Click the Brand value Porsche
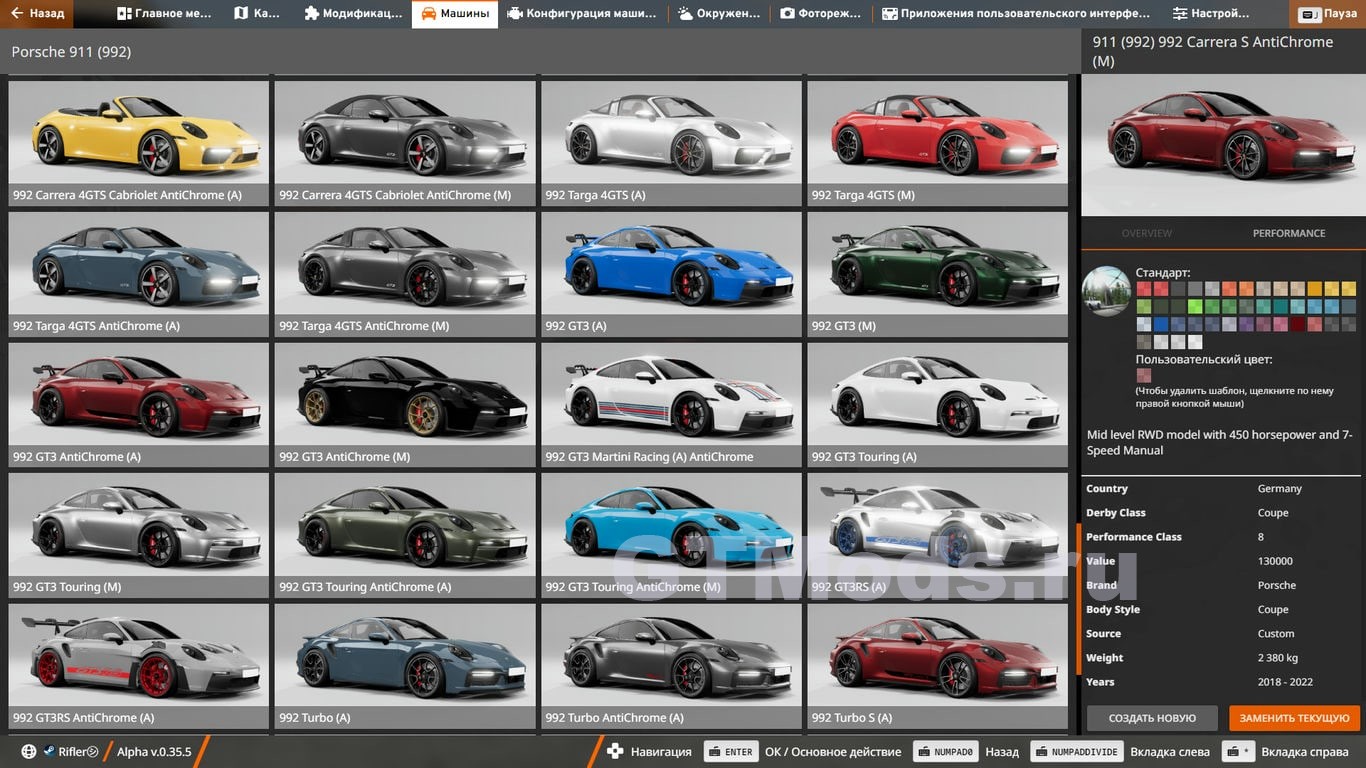This screenshot has width=1366, height=768. point(1276,585)
